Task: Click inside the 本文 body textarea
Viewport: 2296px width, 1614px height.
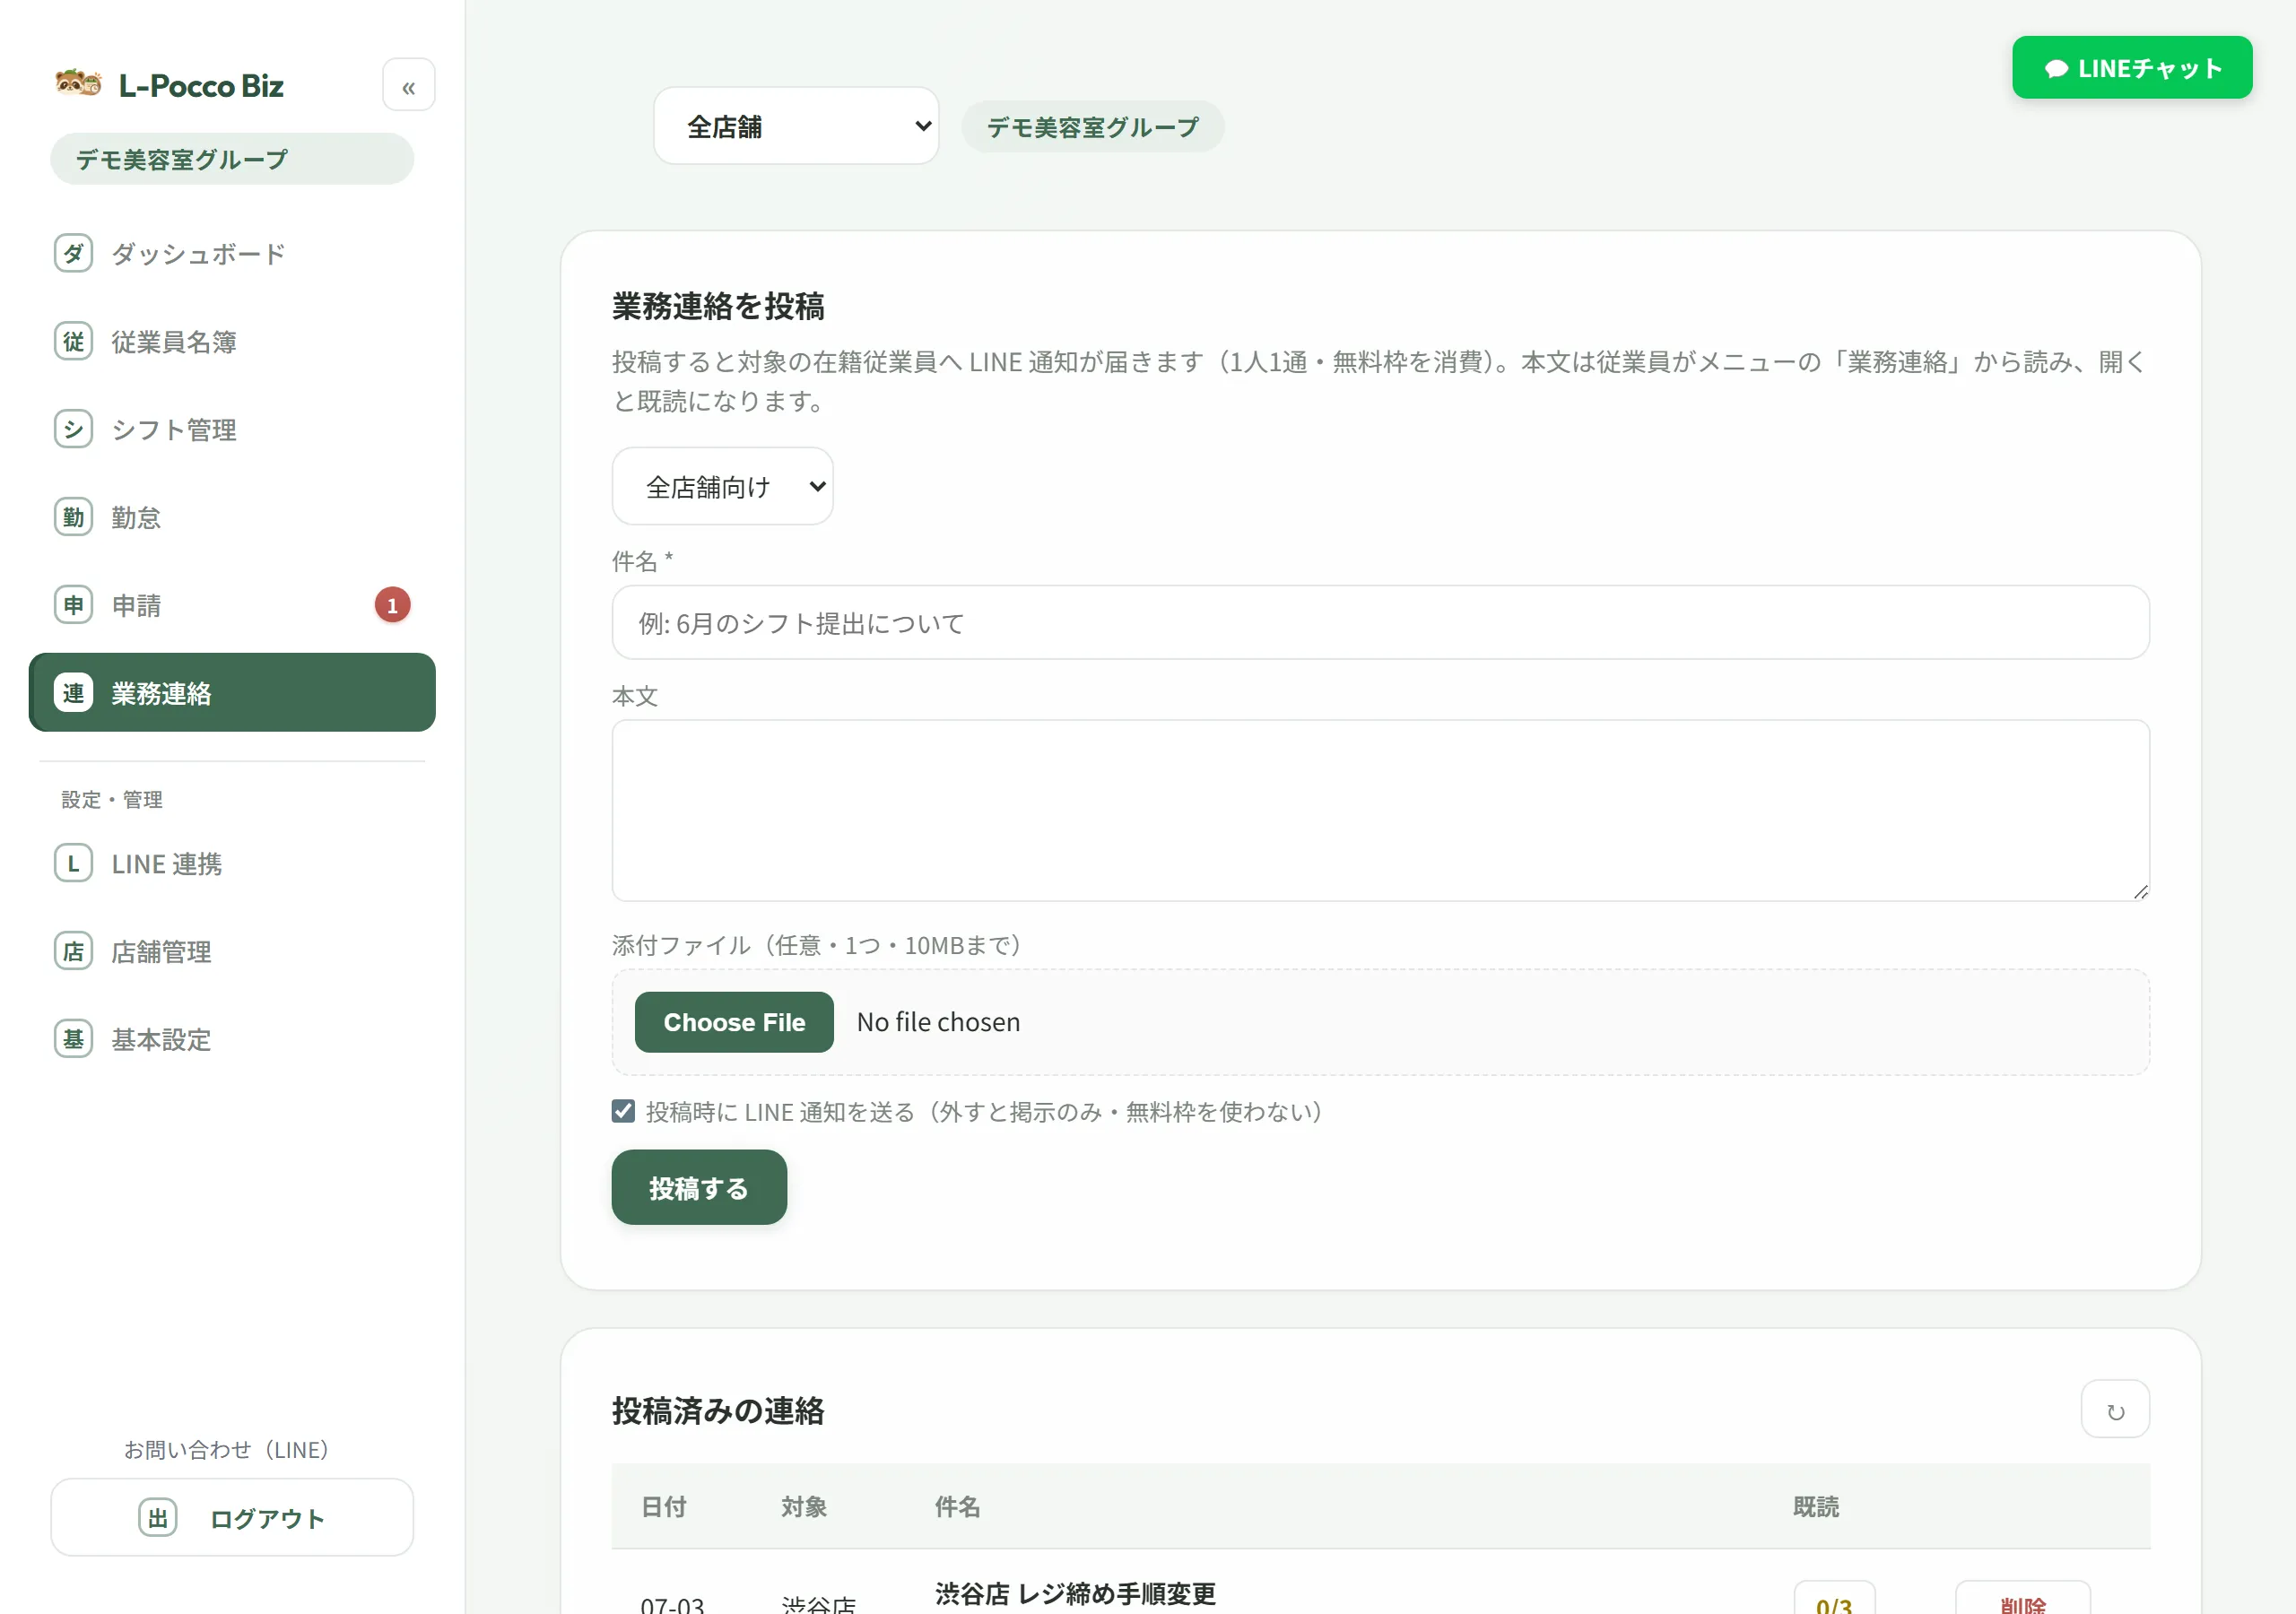Action: coord(1380,811)
